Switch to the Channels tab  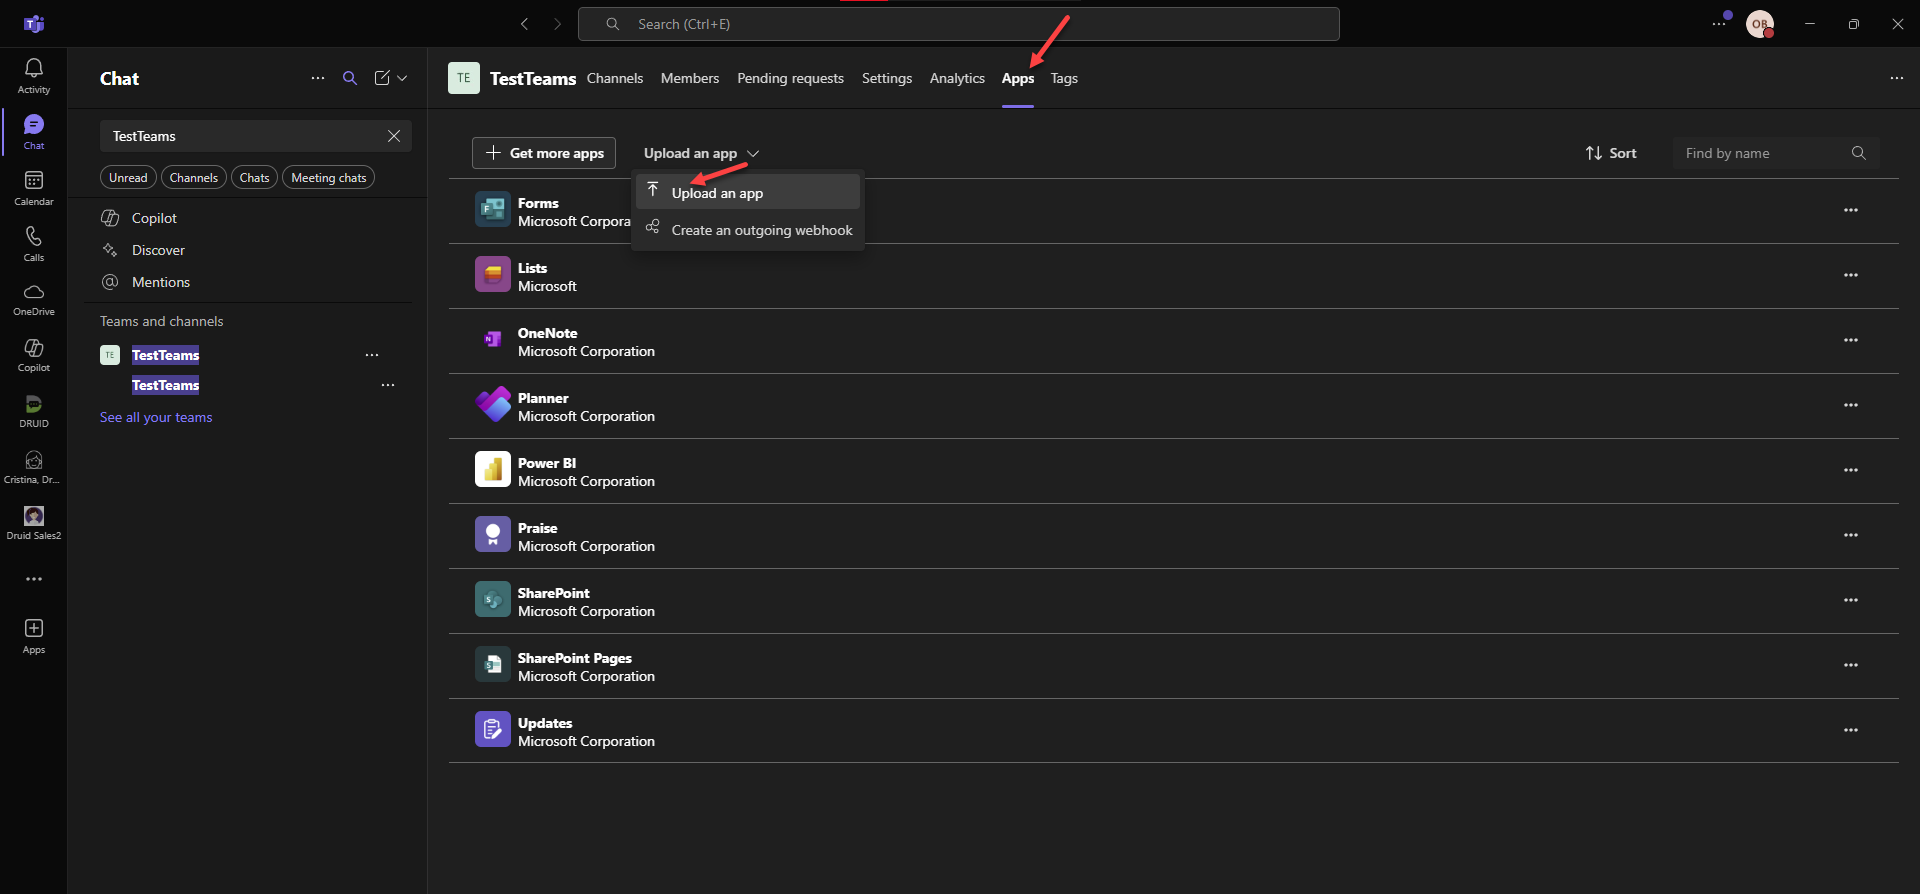615,78
